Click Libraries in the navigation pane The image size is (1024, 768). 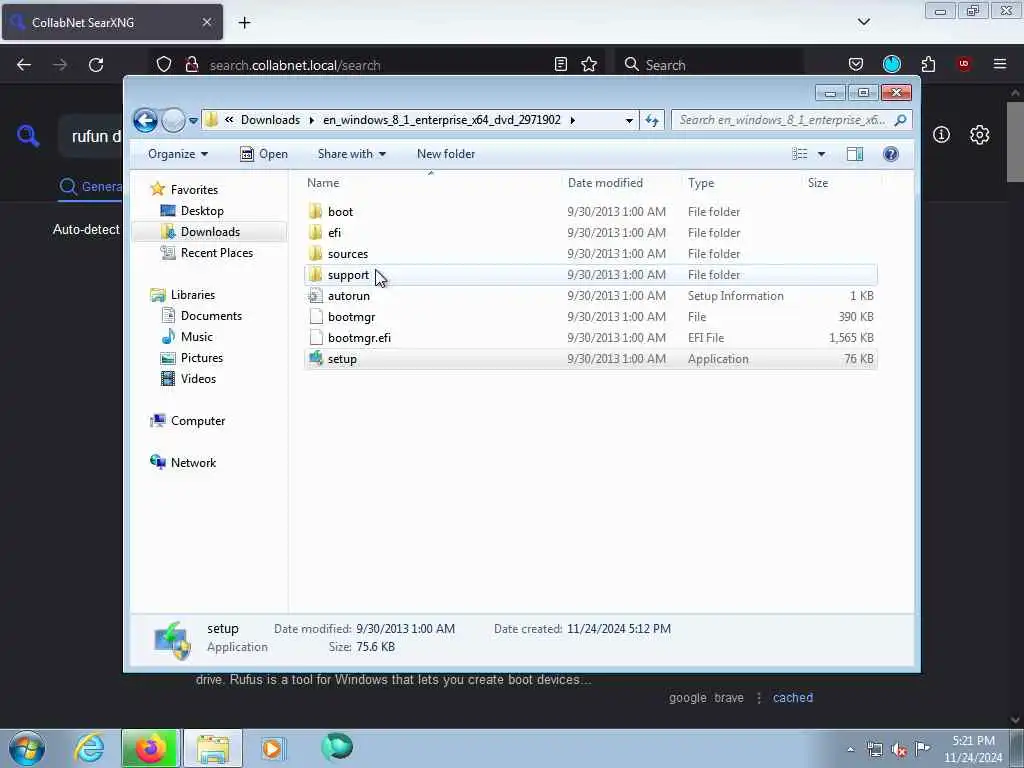coord(193,295)
